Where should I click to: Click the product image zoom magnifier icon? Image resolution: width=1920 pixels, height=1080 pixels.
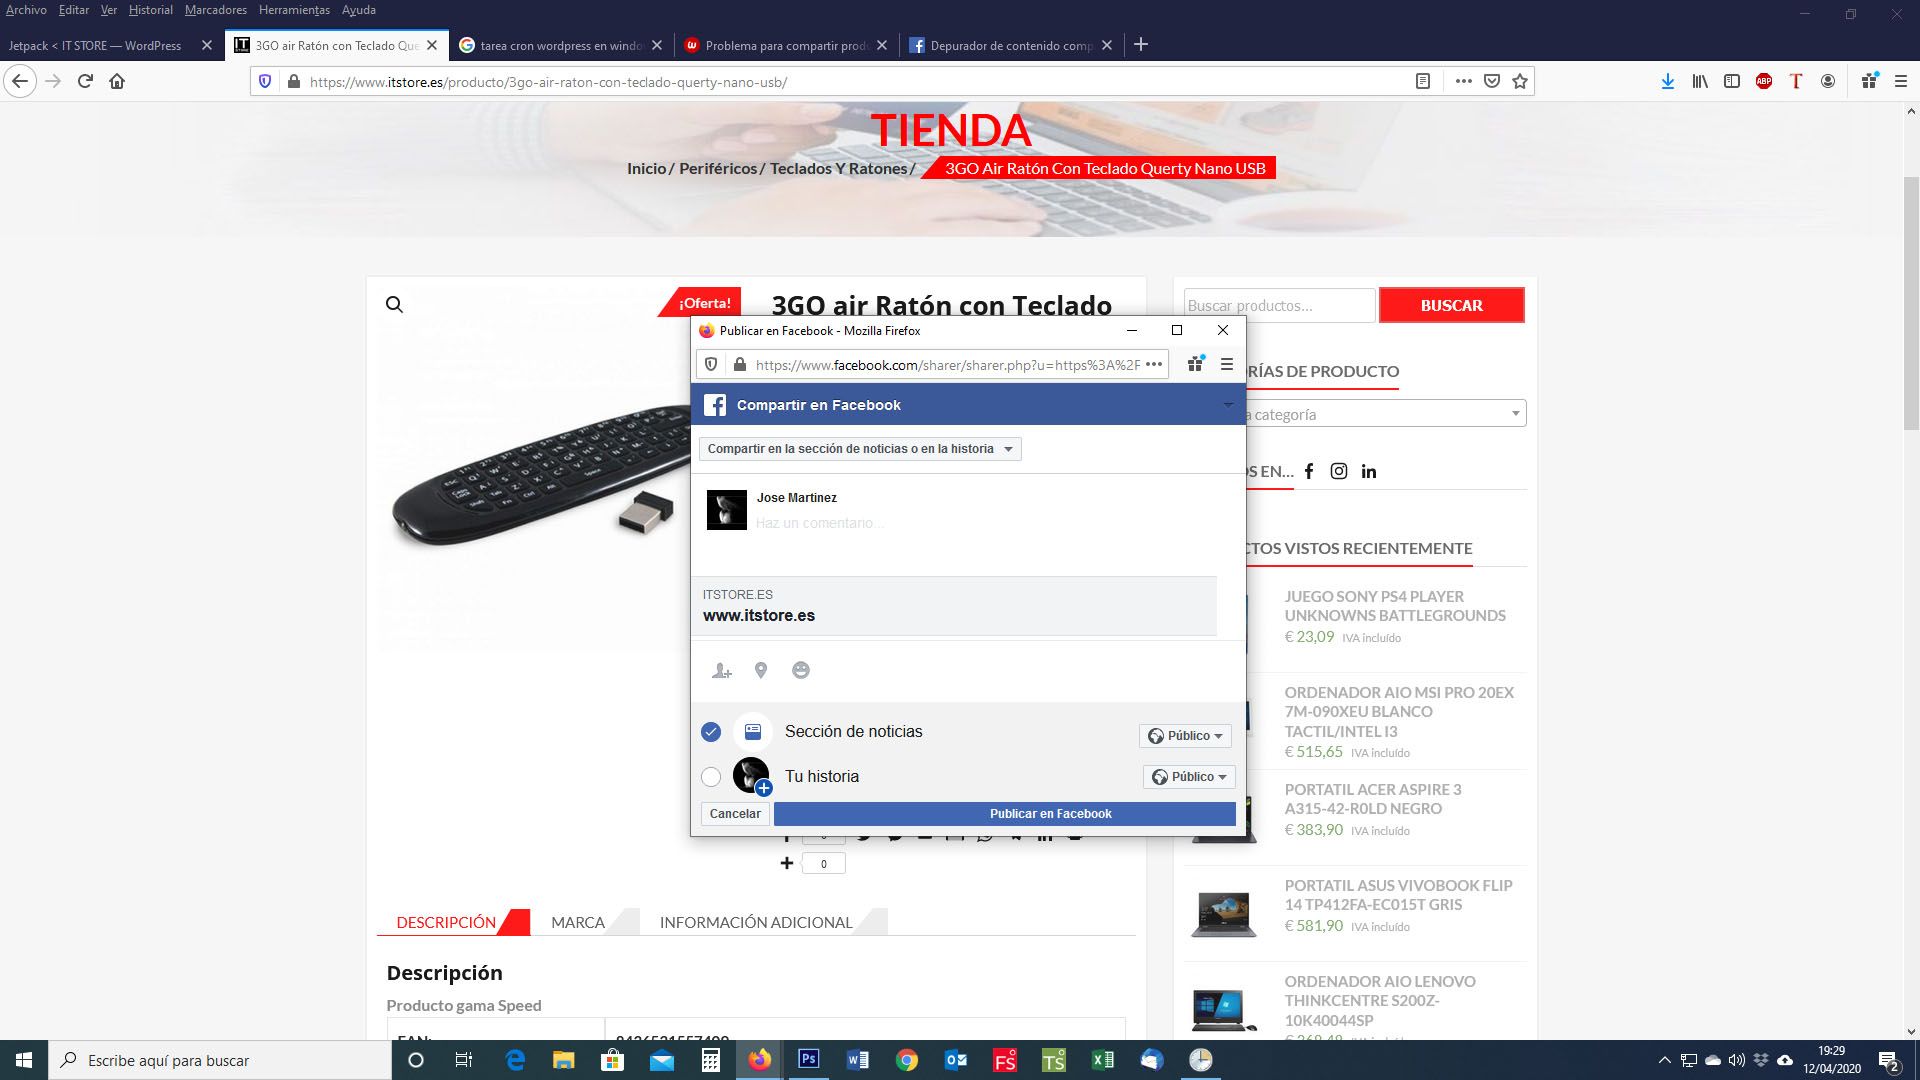pos(394,304)
